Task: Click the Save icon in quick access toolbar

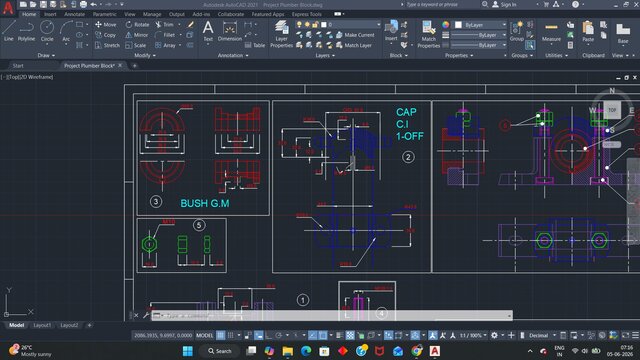Action: 43,4
